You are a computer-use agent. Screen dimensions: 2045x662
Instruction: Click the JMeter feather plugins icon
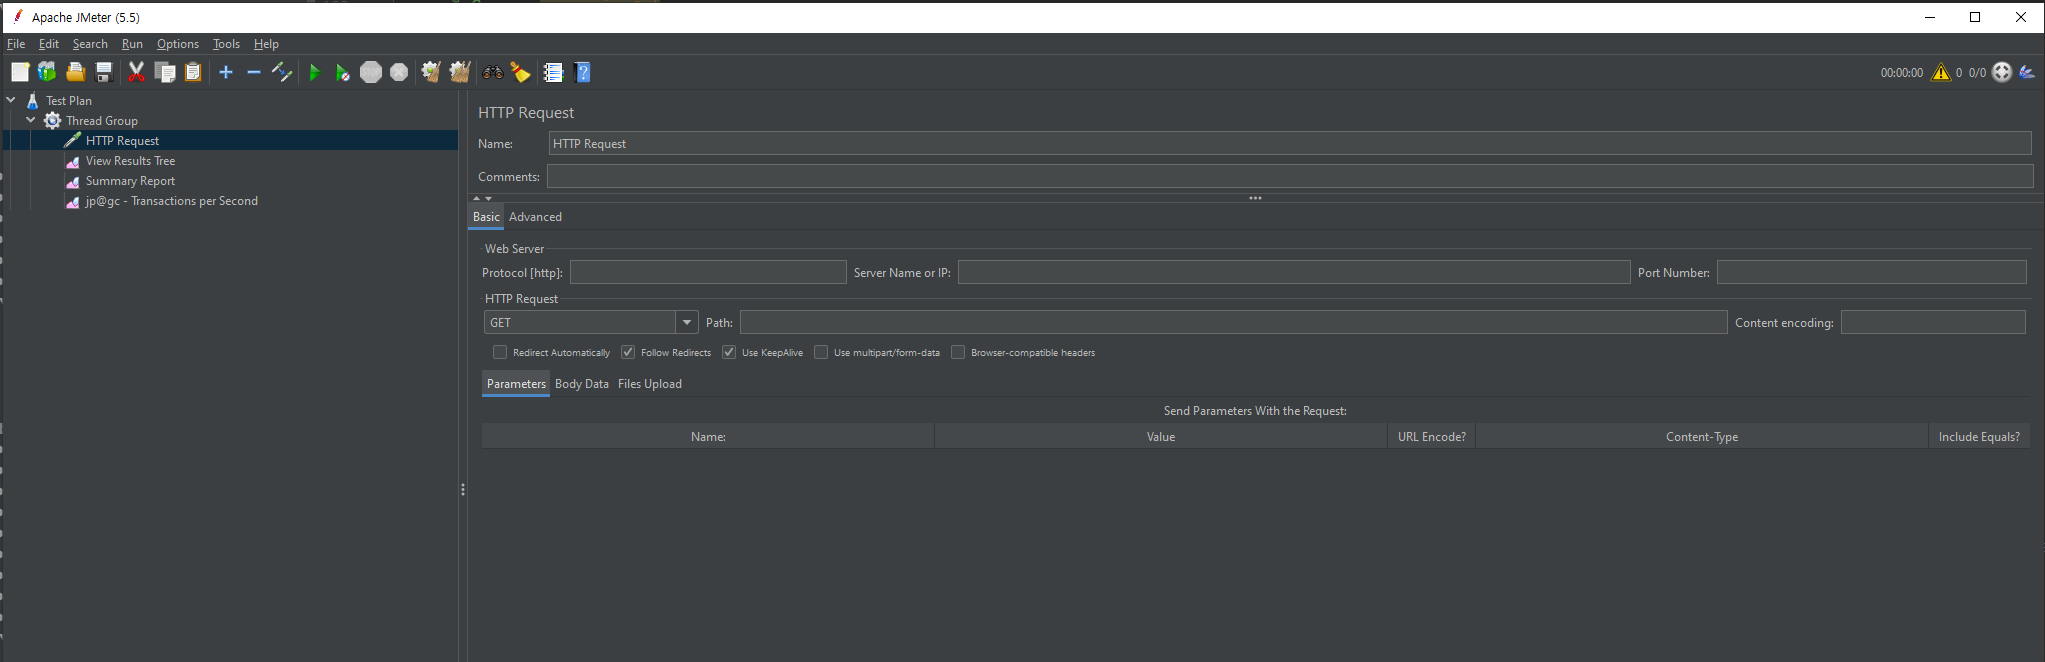pyautogui.click(x=2027, y=72)
